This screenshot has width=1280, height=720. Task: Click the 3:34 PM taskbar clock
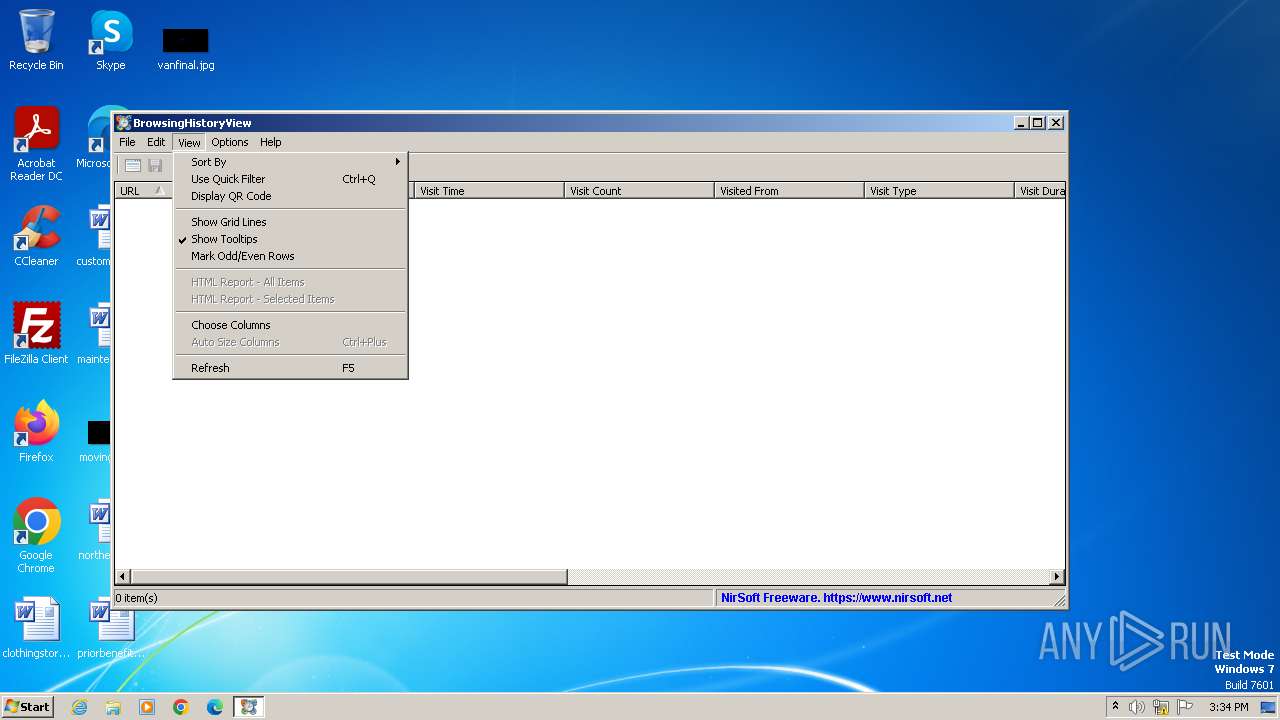coord(1228,707)
